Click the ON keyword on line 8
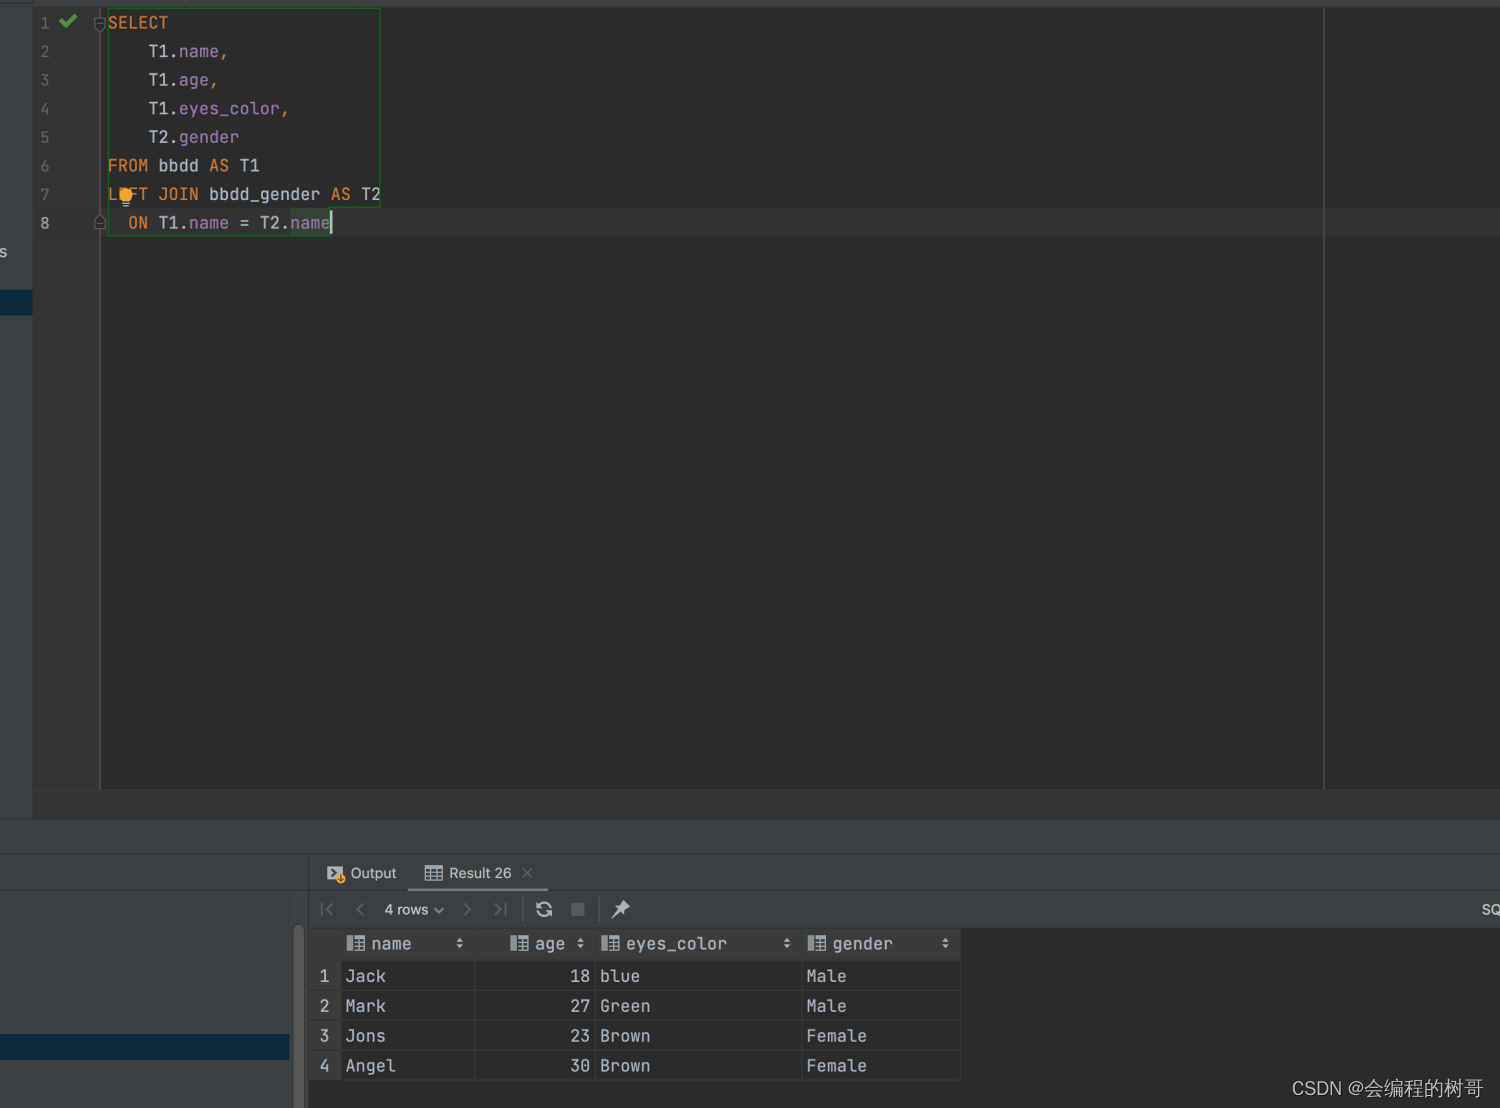 pos(138,223)
